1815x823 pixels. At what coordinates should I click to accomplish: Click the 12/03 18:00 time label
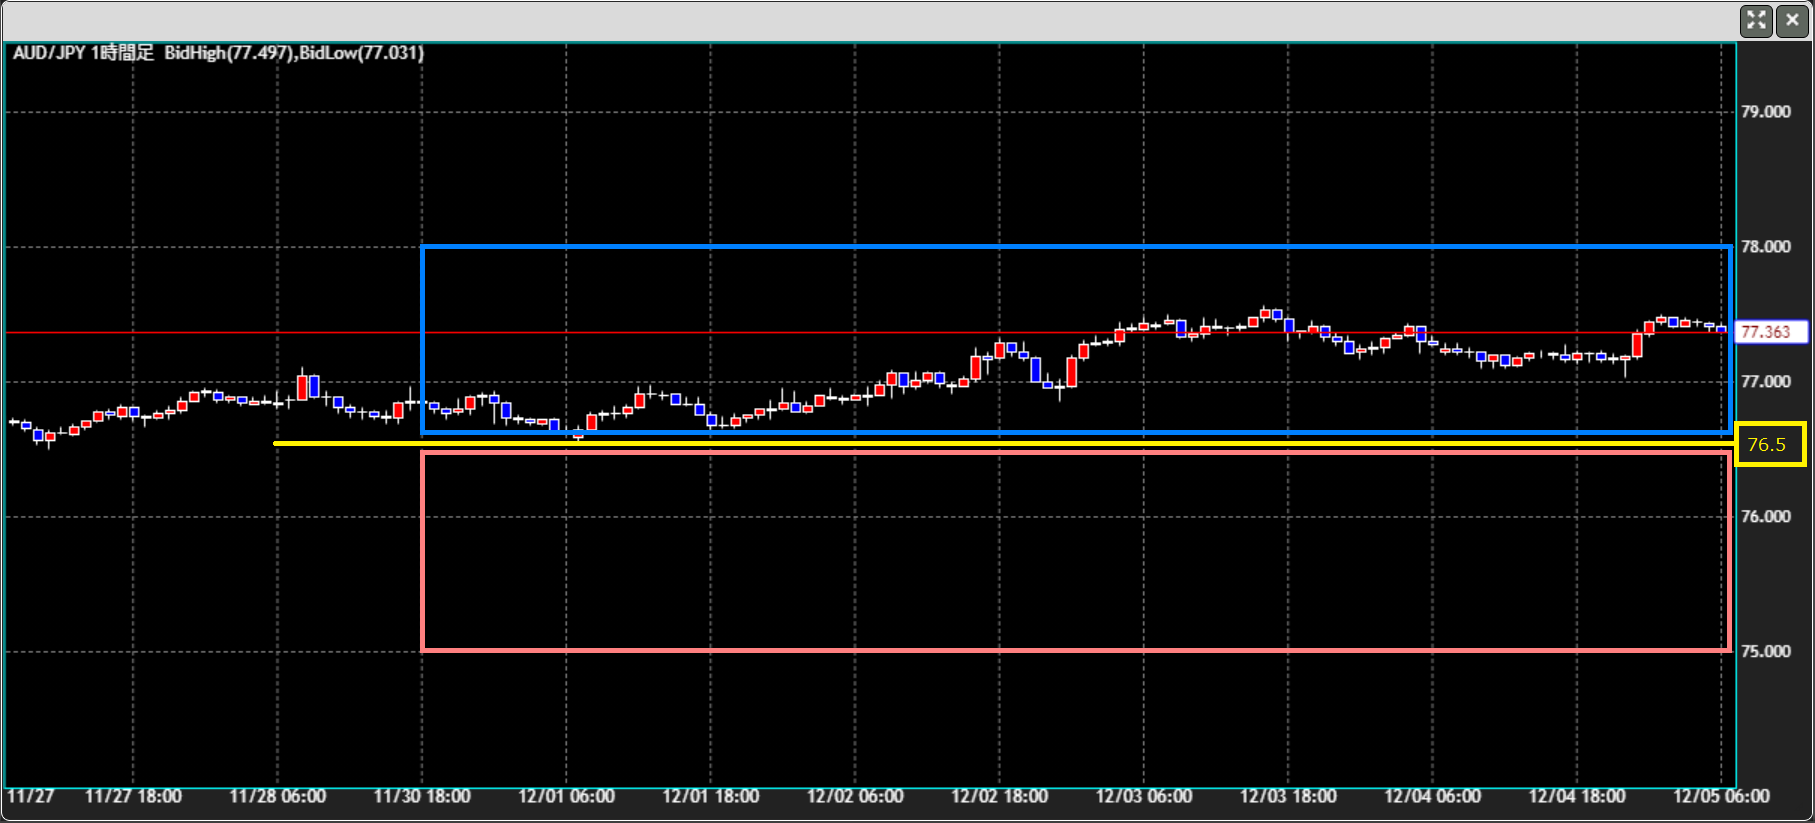click(x=1288, y=797)
